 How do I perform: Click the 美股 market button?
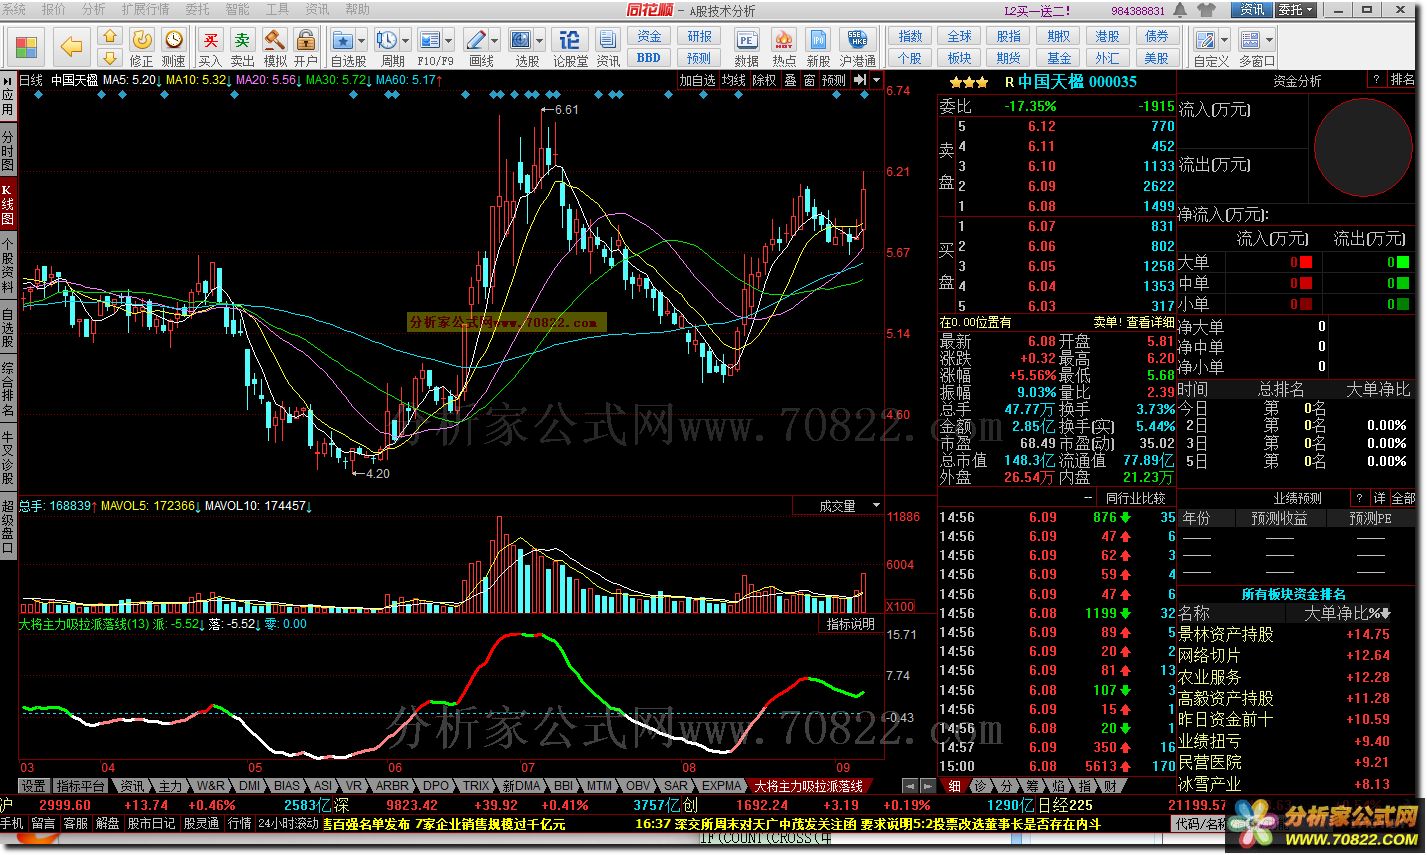point(1157,58)
